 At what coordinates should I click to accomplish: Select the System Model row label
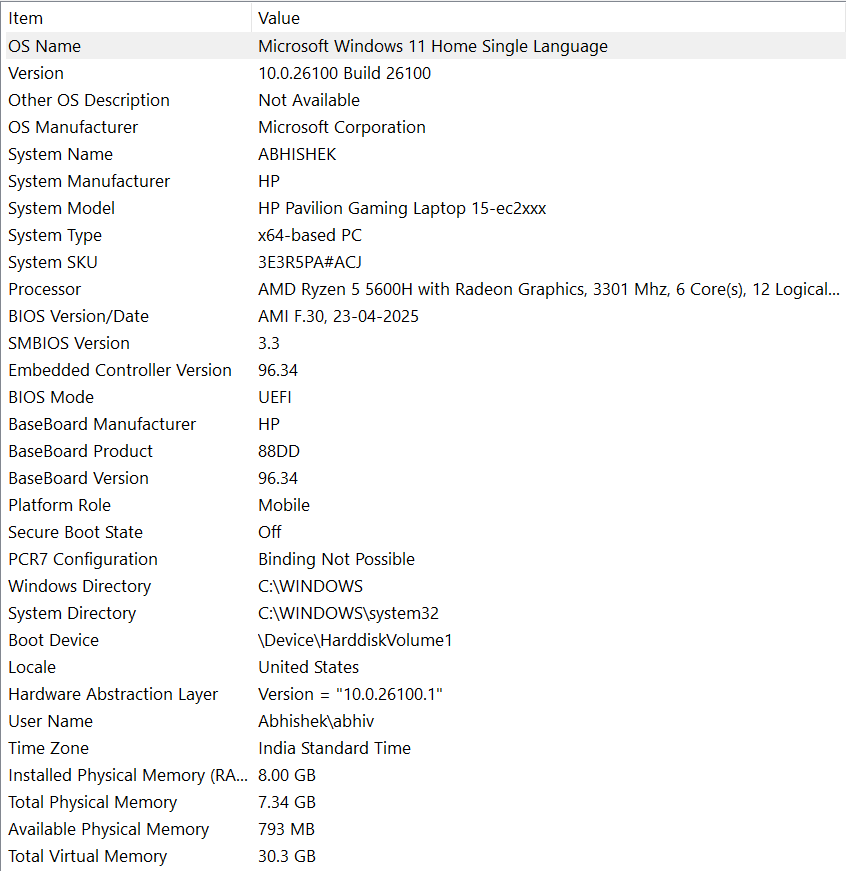[x=62, y=208]
